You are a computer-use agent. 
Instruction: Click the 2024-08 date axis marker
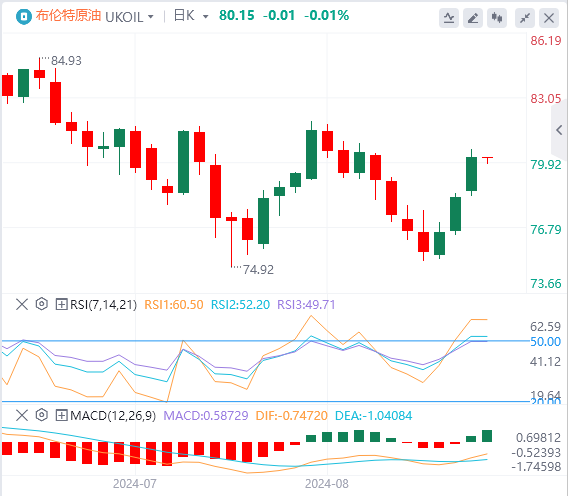pyautogui.click(x=327, y=484)
